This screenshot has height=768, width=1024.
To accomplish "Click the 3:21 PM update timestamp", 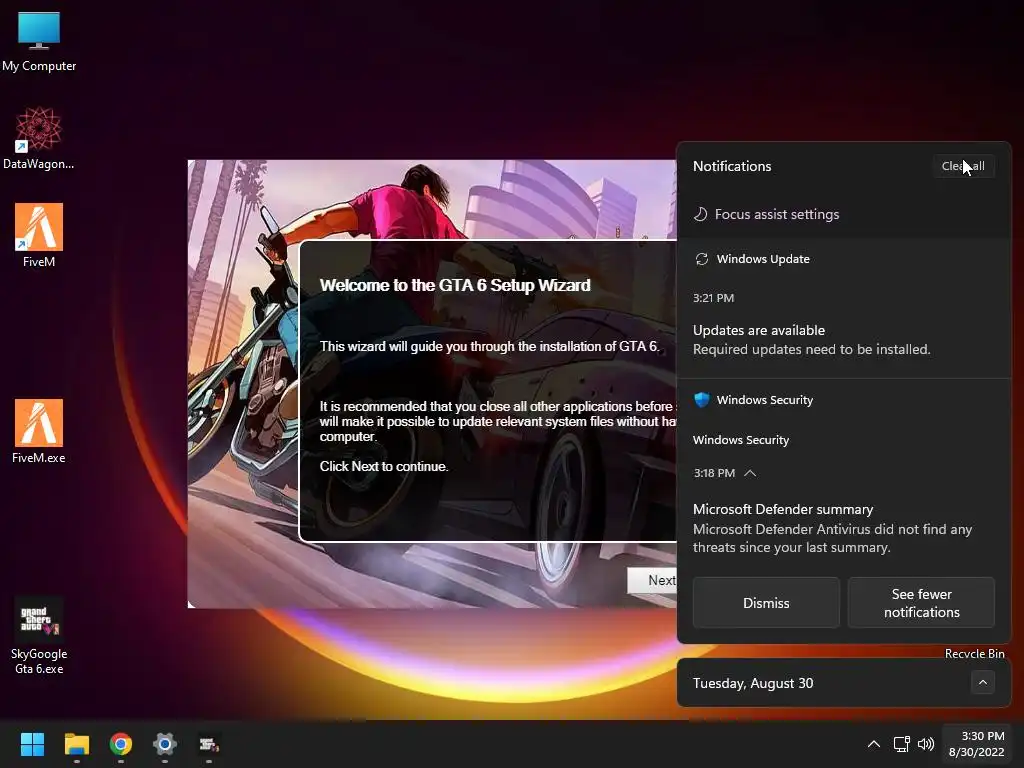I will pos(713,298).
